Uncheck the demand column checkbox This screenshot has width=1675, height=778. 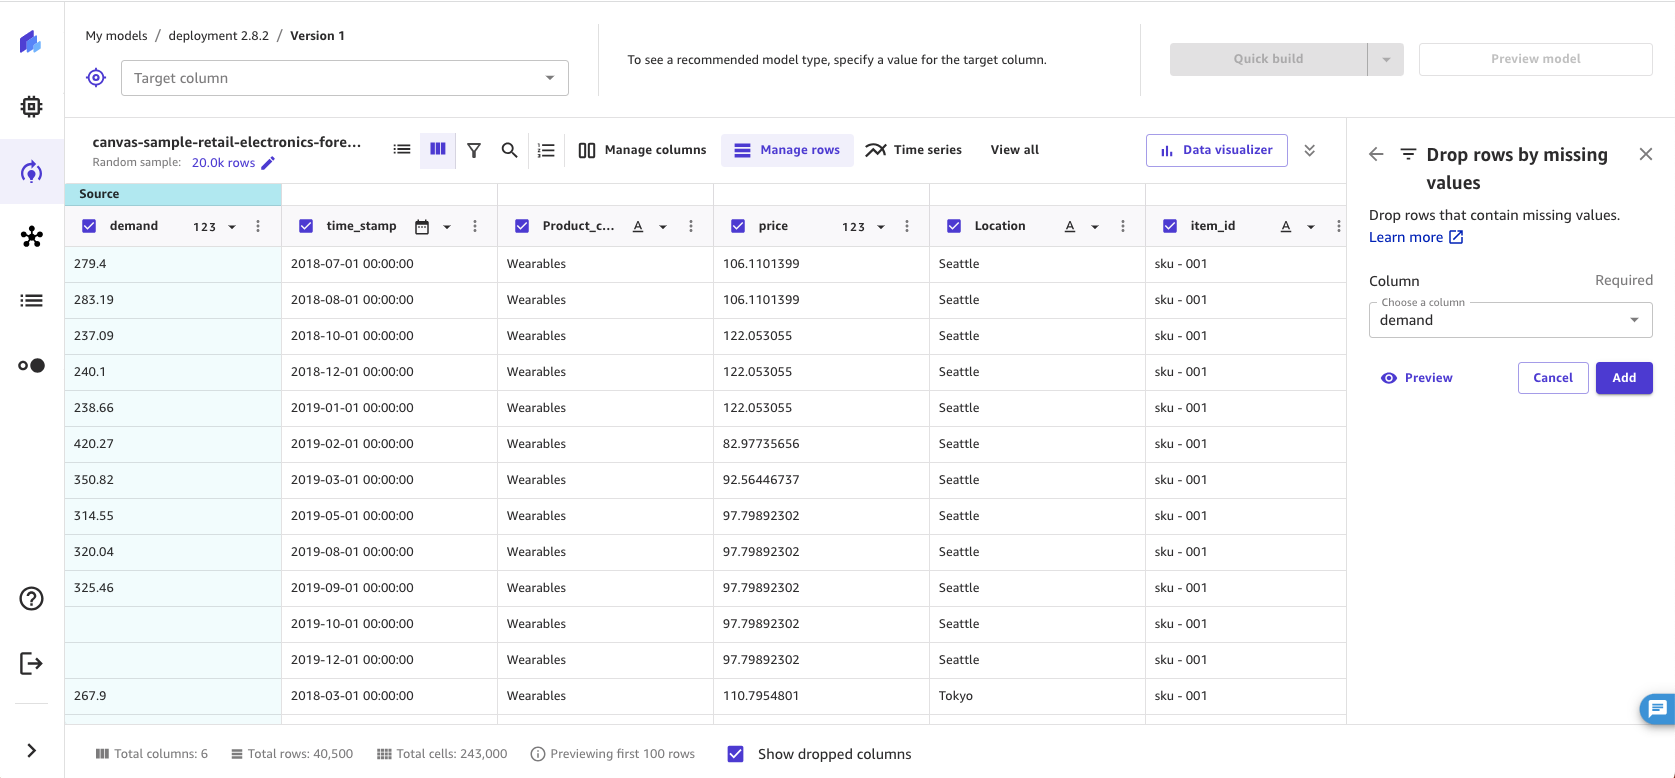(x=89, y=226)
